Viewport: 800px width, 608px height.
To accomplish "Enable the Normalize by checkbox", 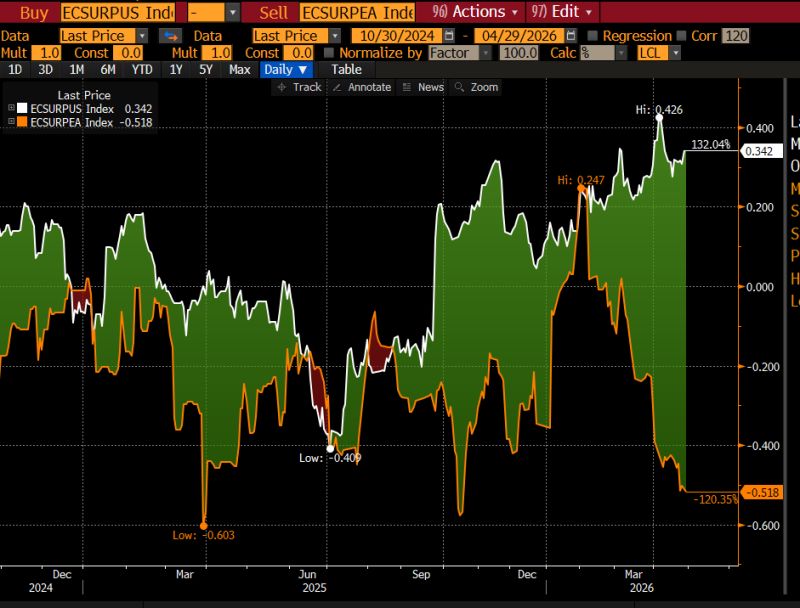I will [x=330, y=52].
